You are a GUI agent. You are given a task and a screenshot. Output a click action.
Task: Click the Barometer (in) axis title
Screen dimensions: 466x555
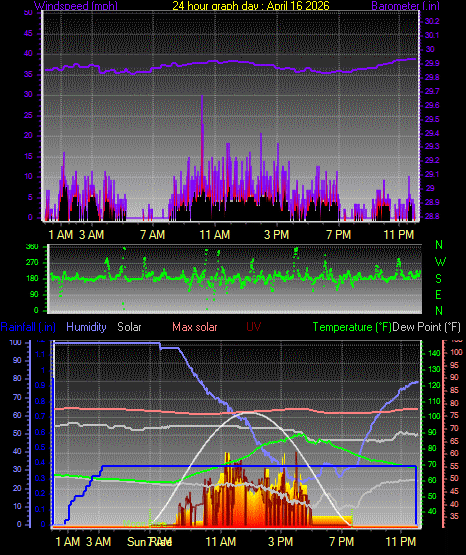pyautogui.click(x=405, y=5)
